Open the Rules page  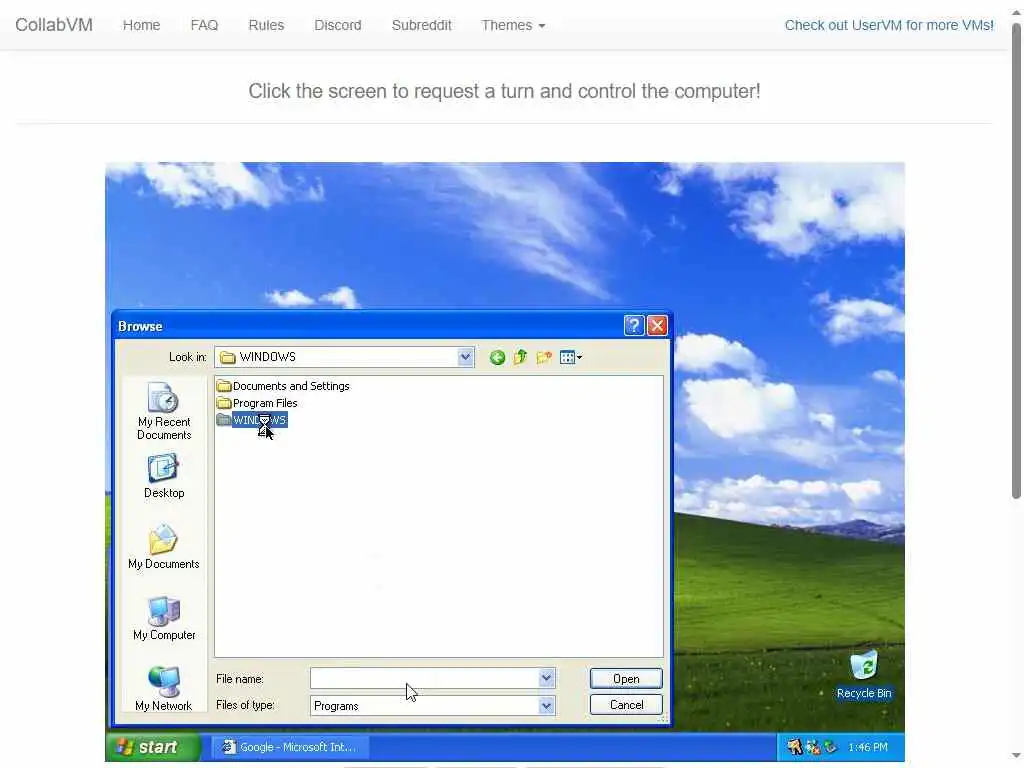(266, 25)
